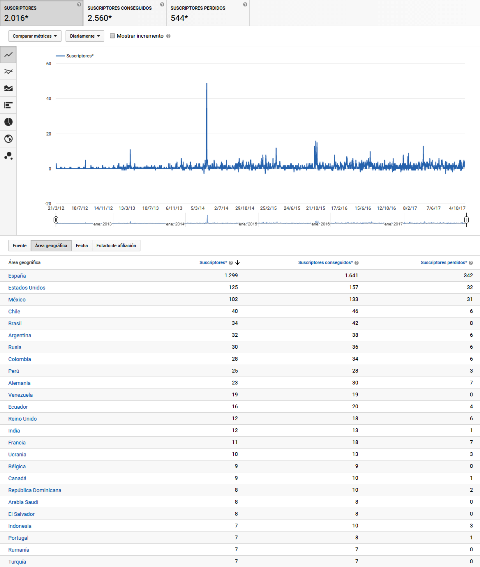Open México country link

click(17, 300)
